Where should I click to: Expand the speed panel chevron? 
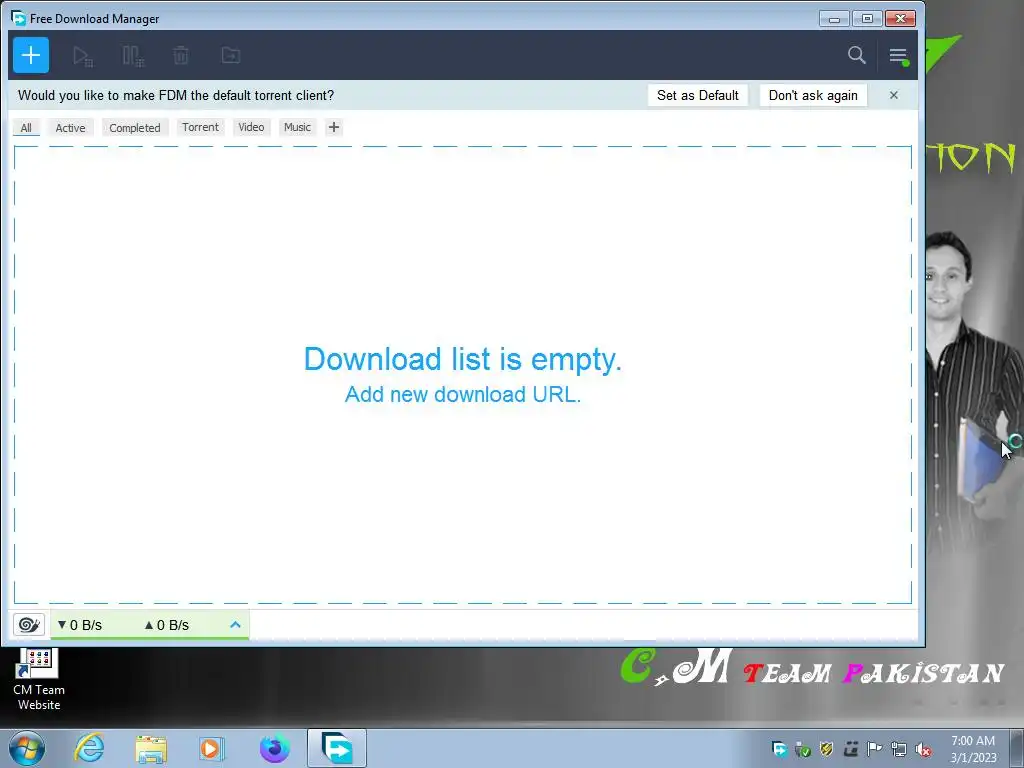coord(235,625)
